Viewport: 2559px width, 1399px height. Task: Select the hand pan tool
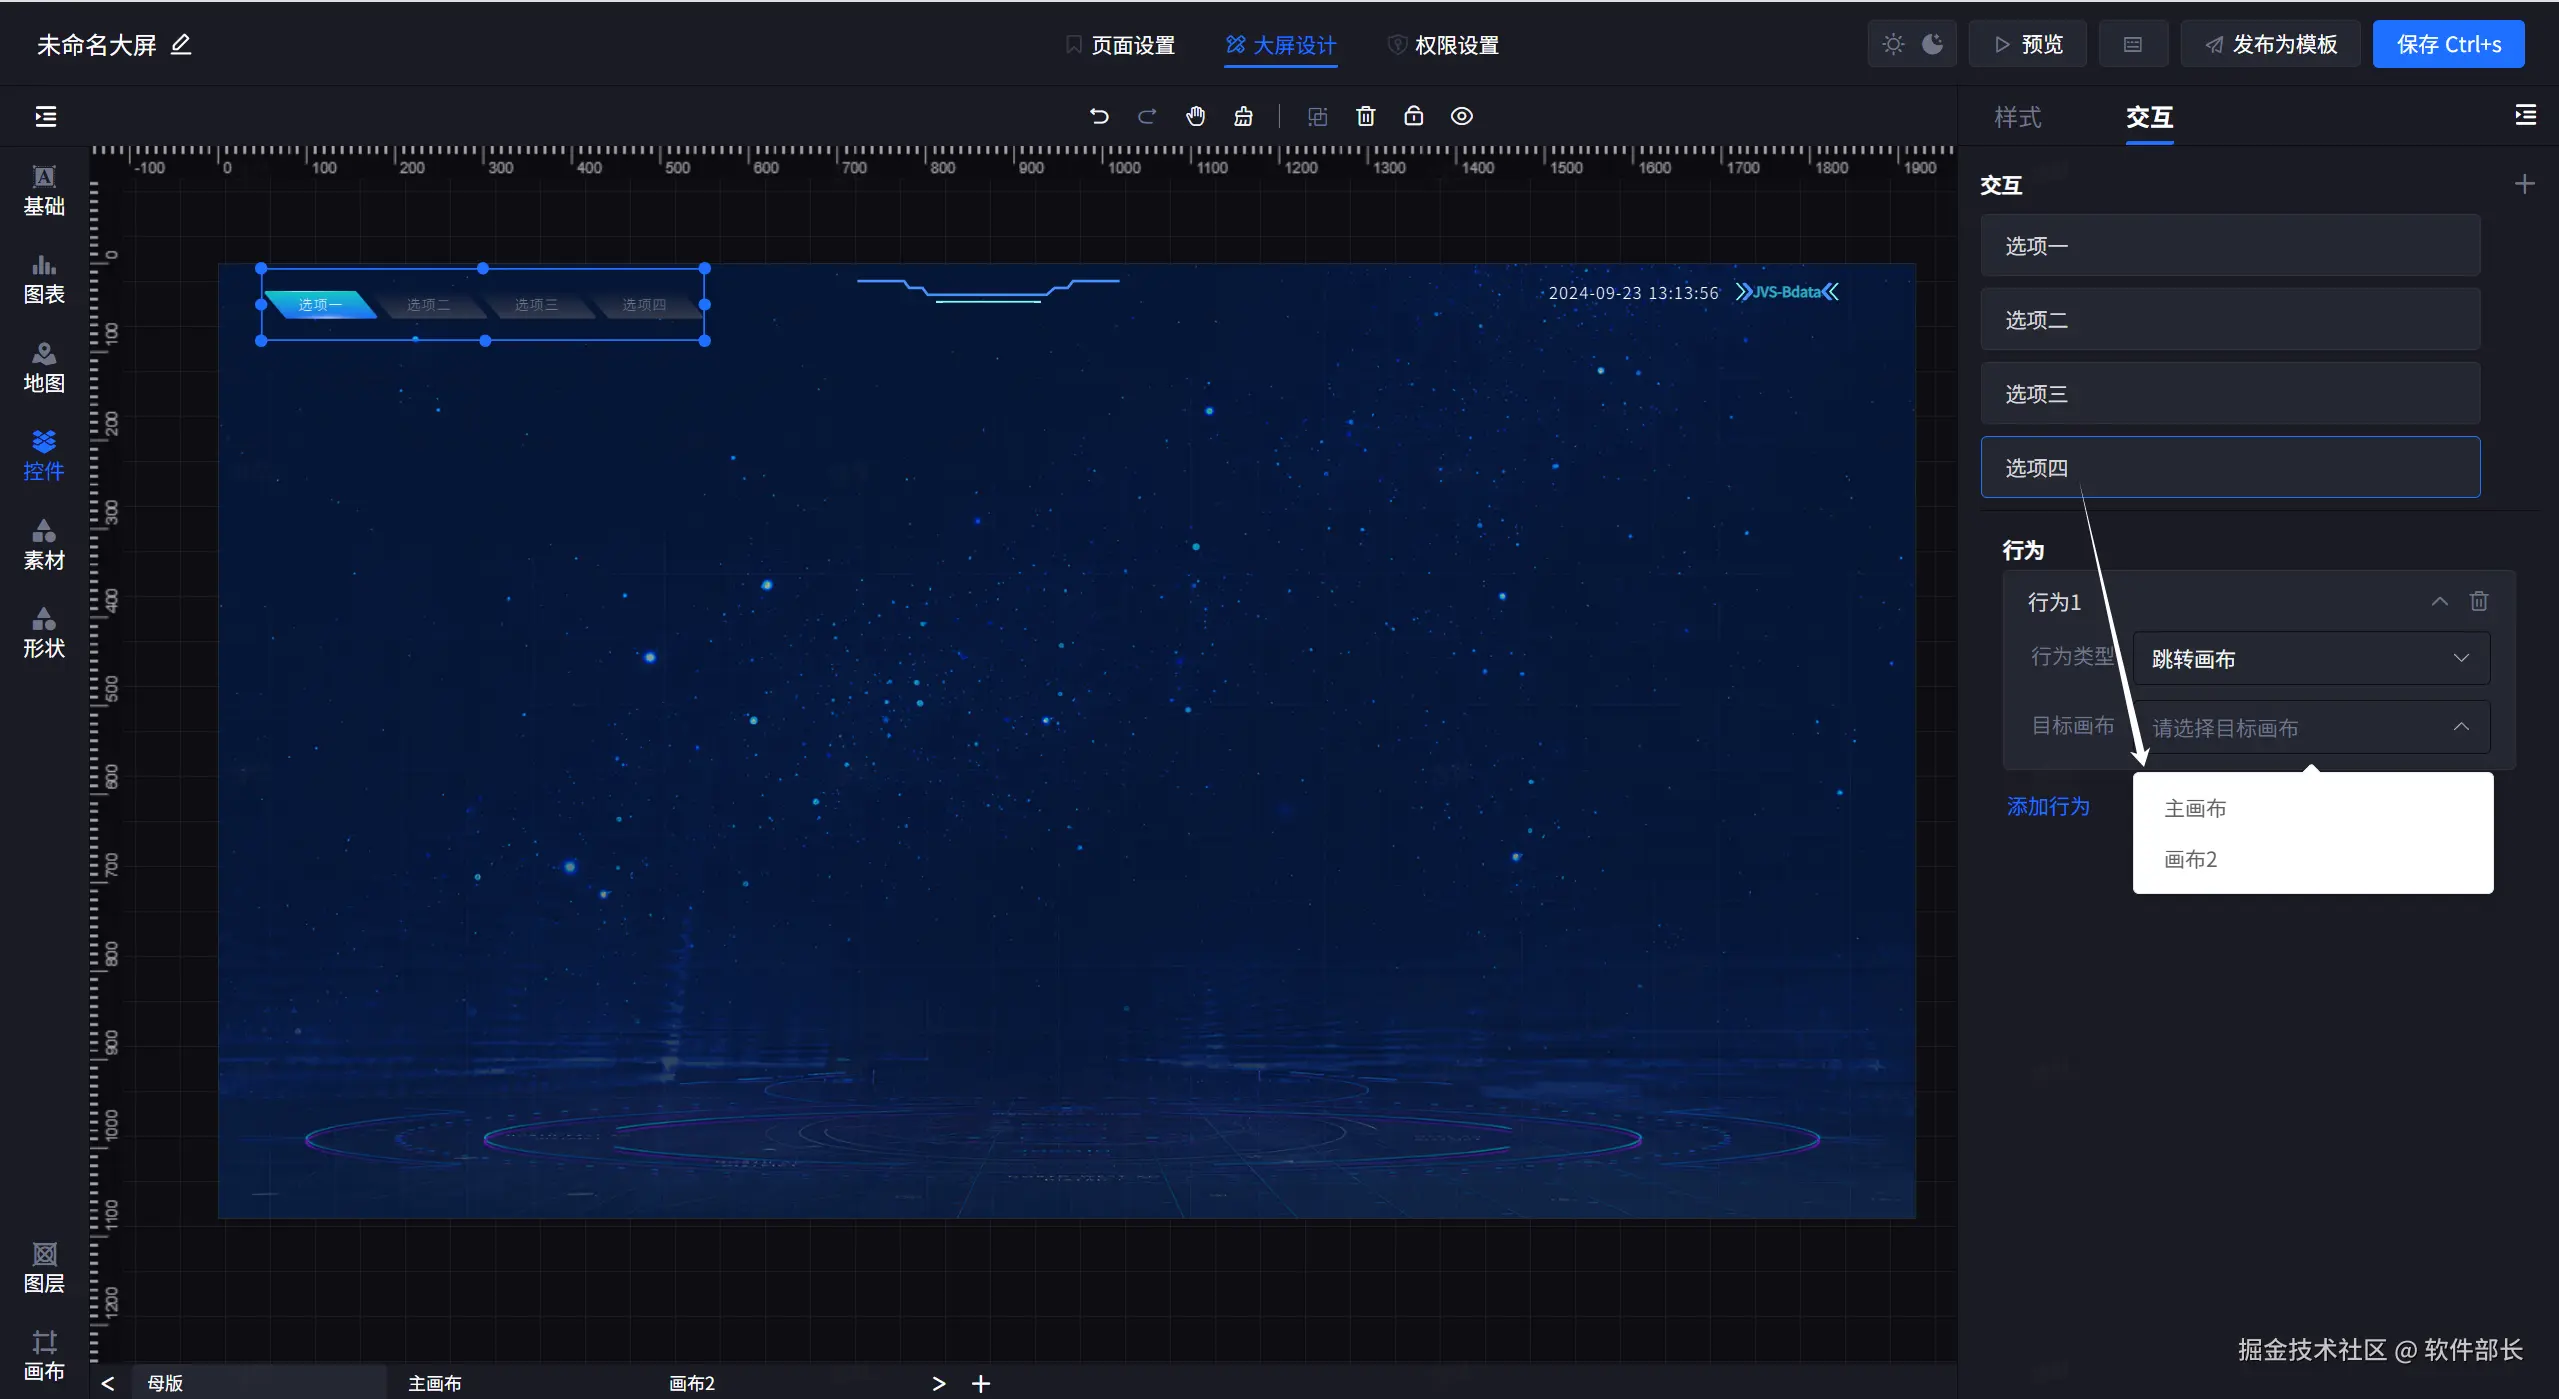point(1195,116)
